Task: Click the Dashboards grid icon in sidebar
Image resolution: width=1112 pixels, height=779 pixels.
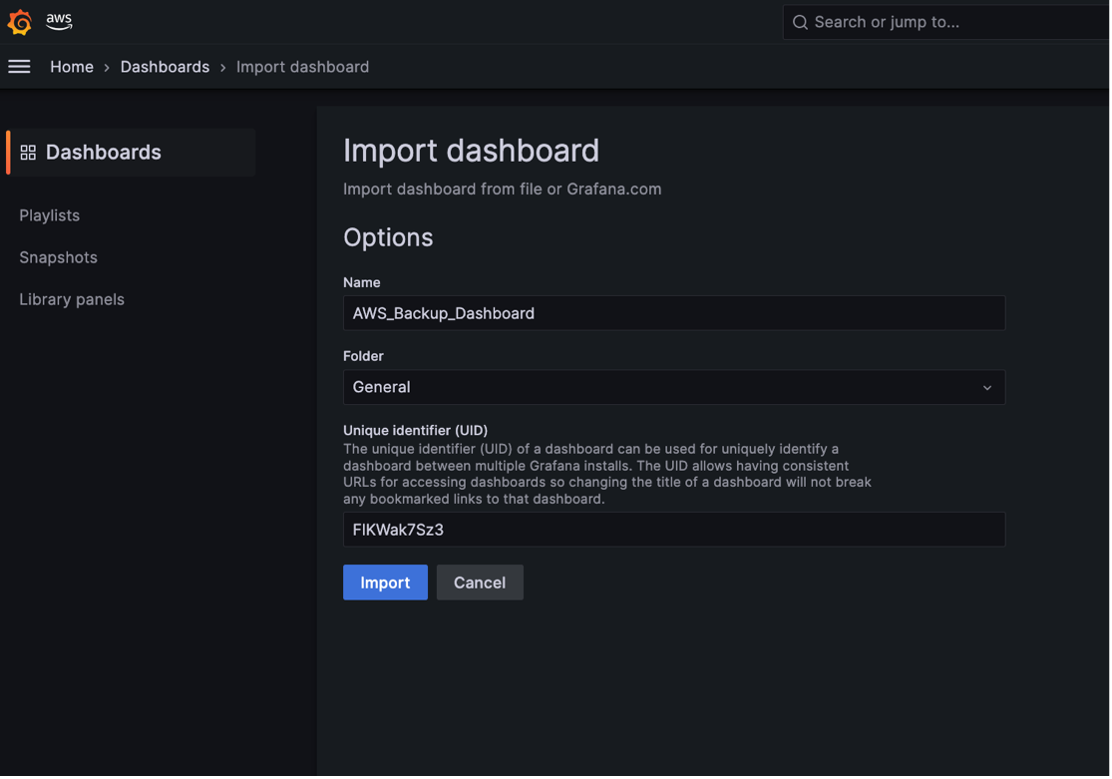Action: pyautogui.click(x=28, y=153)
